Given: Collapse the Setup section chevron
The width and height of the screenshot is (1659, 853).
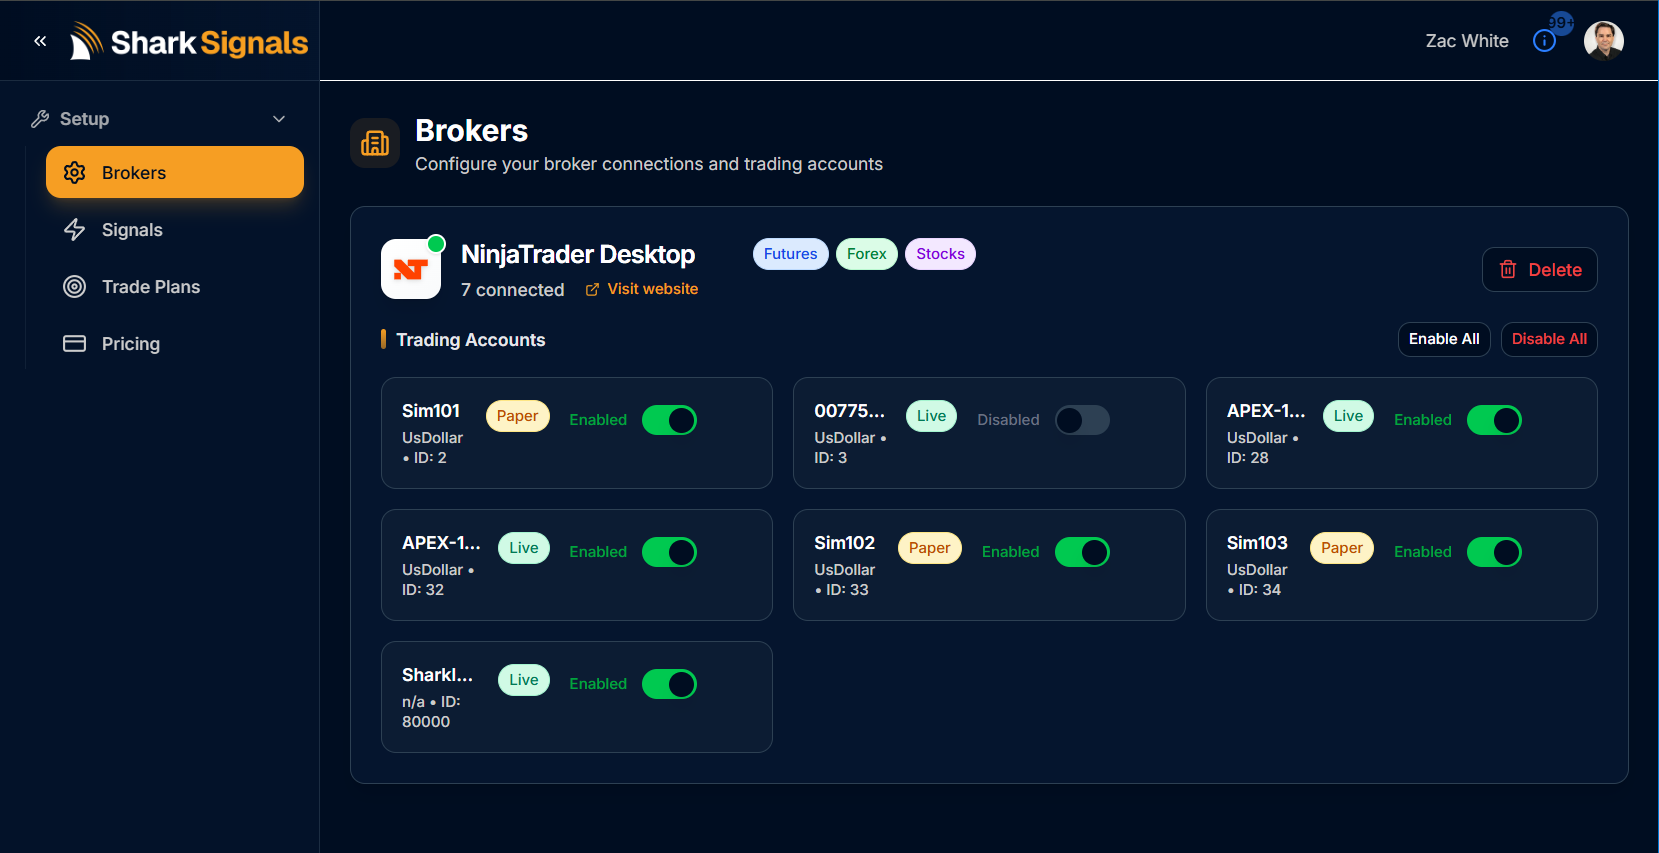Looking at the screenshot, I should tap(279, 119).
